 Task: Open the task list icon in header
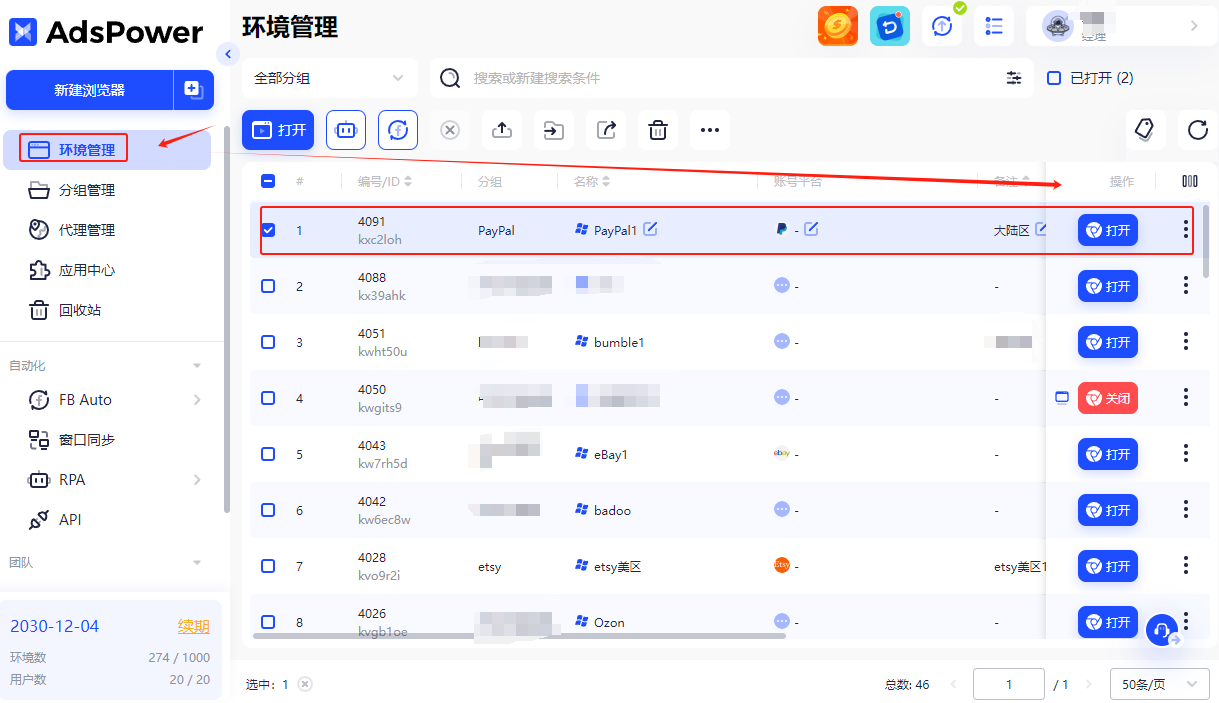tap(994, 26)
